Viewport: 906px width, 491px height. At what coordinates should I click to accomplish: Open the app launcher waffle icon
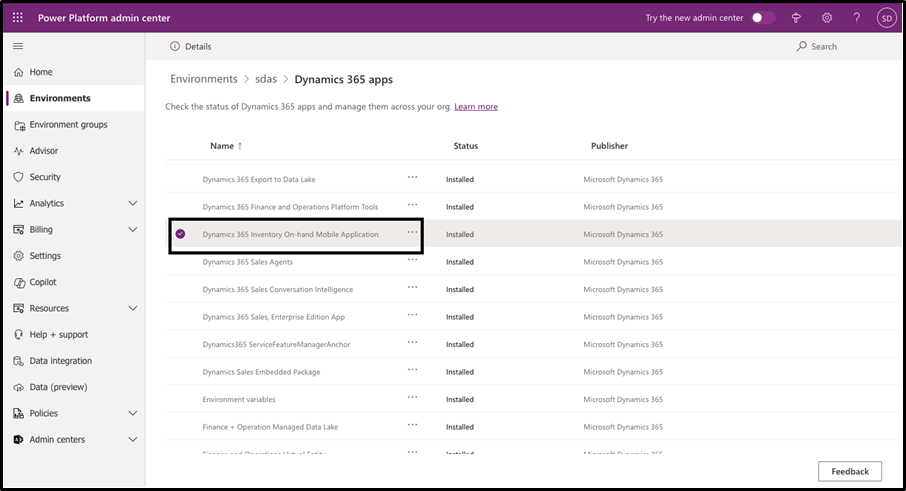pyautogui.click(x=18, y=17)
